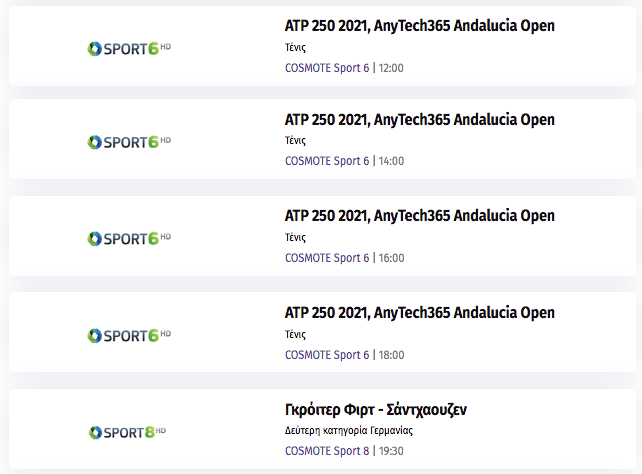
Task: Click the Sport 6 HD logo in the 18:00 row
Action: (x=129, y=335)
